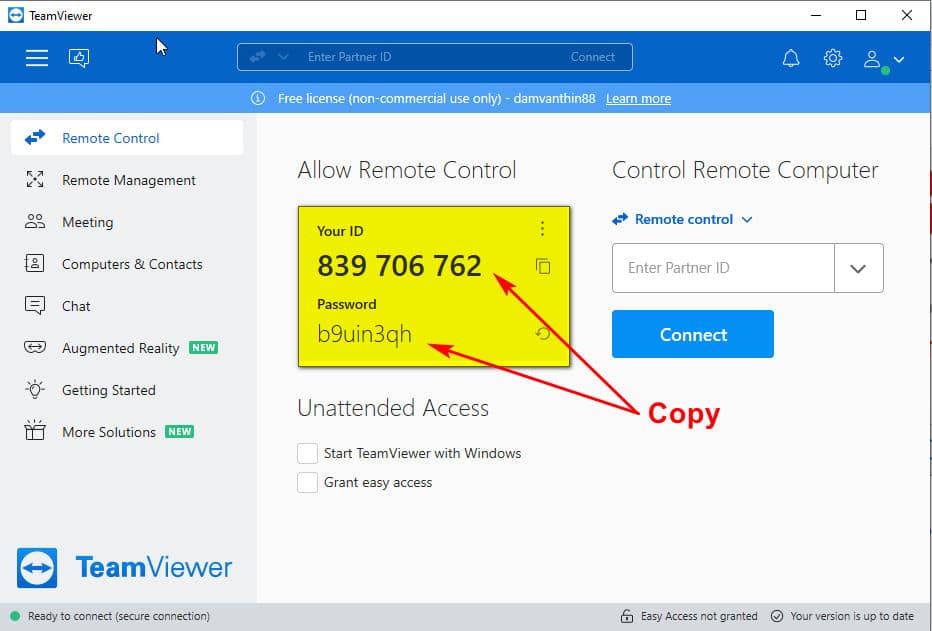The height and width of the screenshot is (631, 932).
Task: Check Grant easy access
Action: point(308,482)
